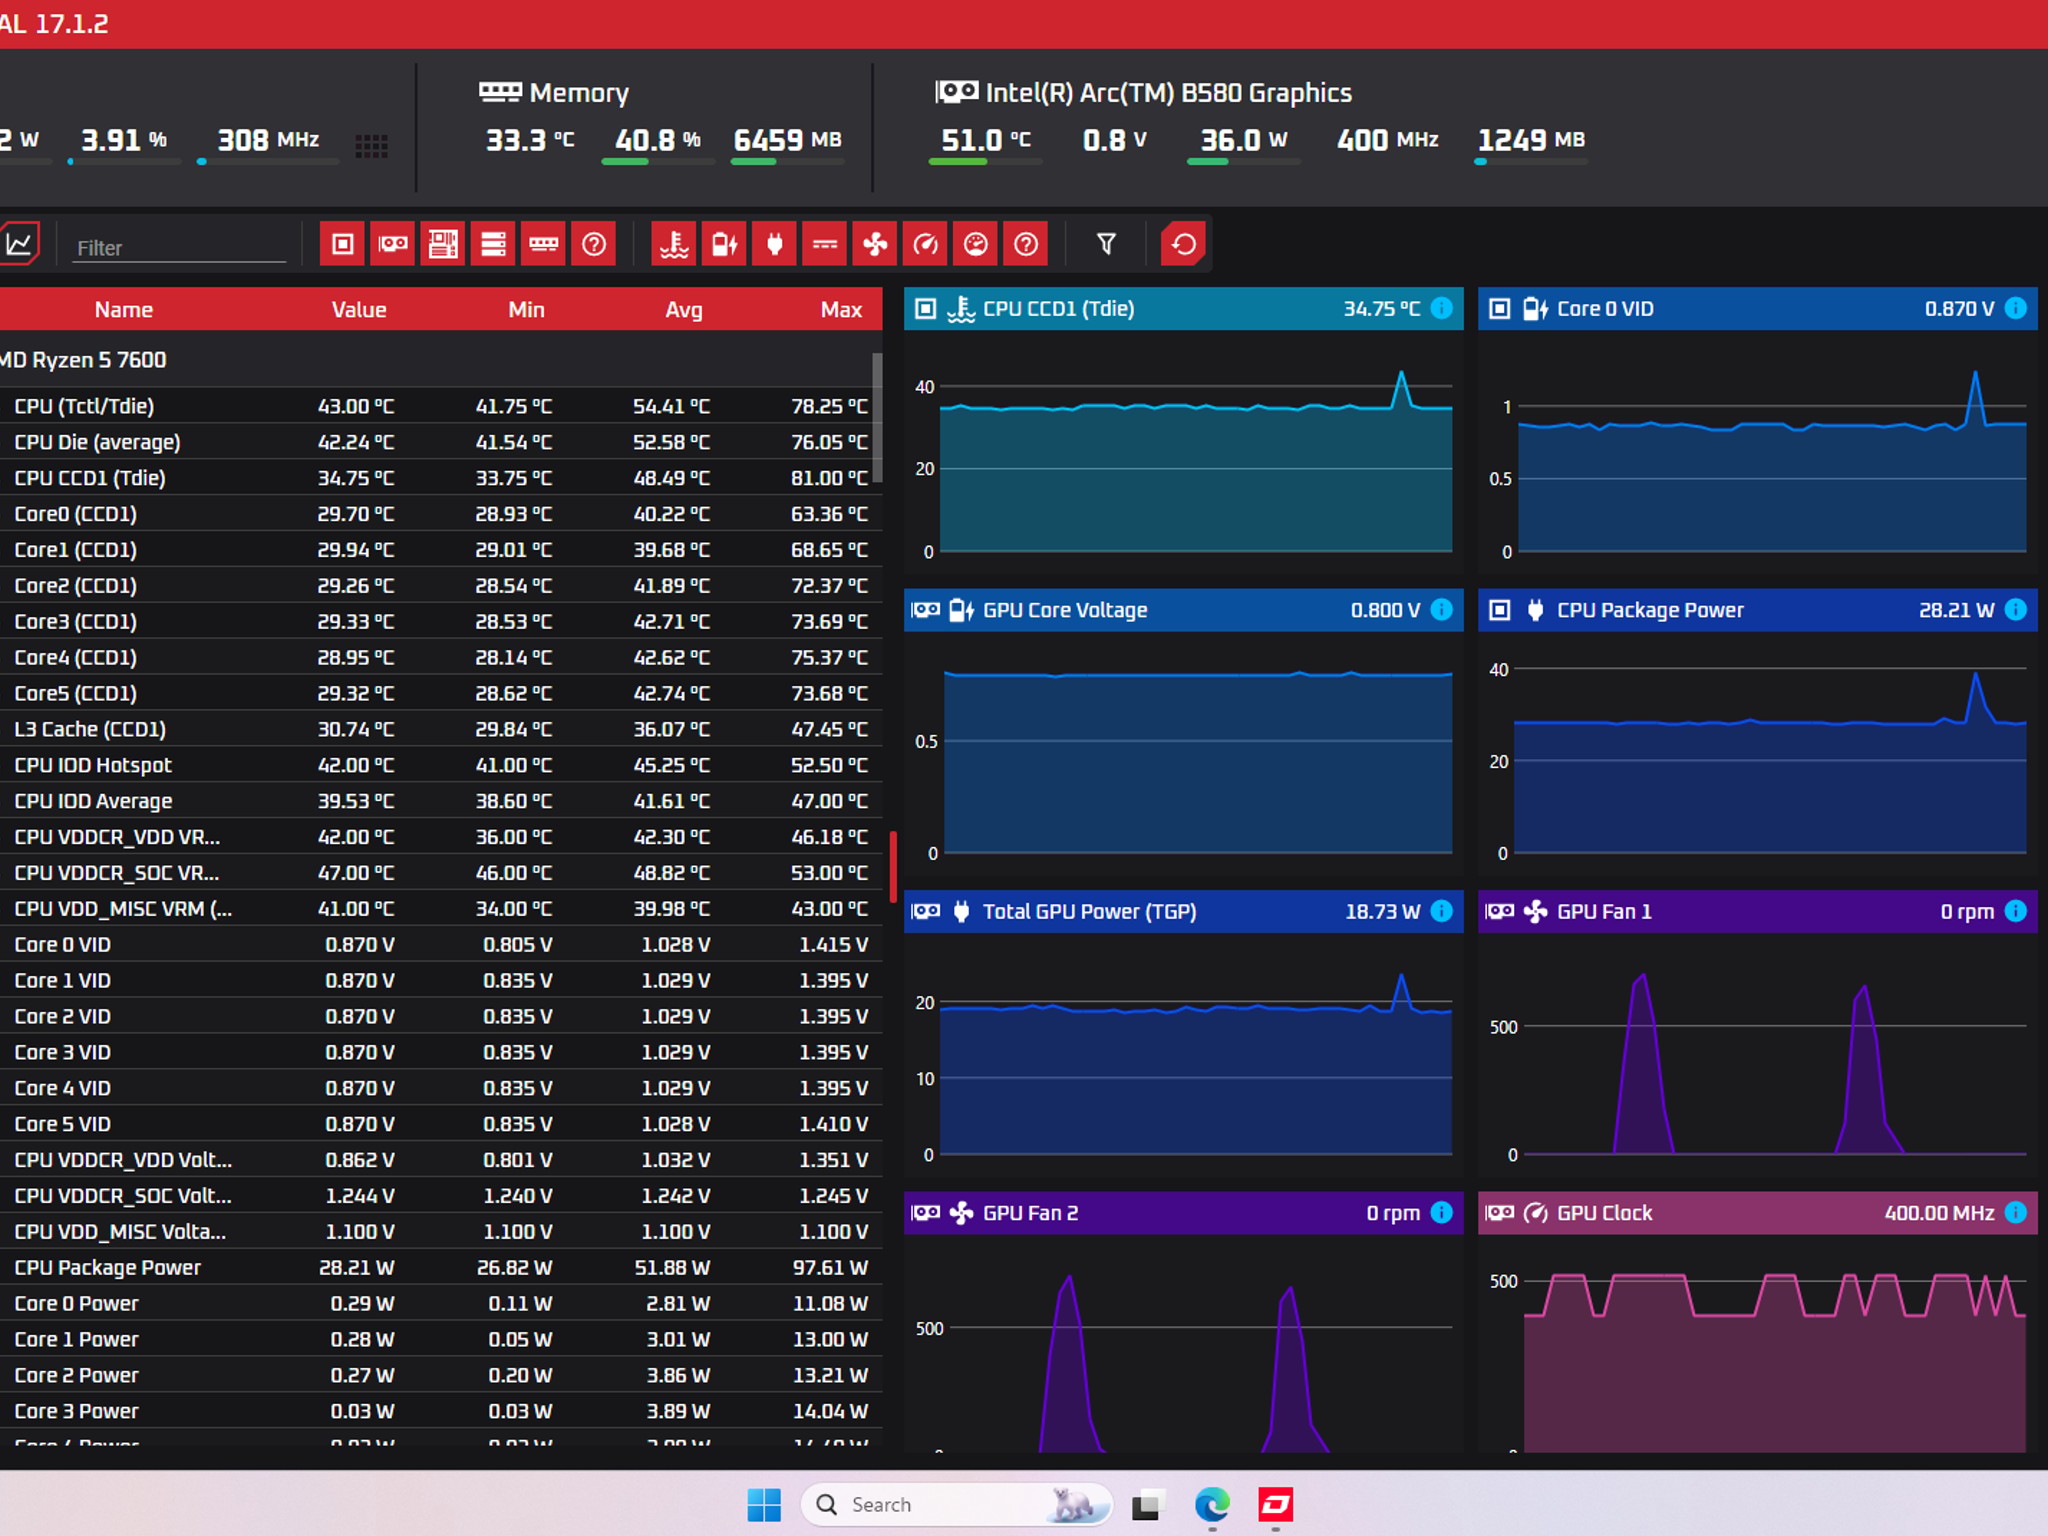Select the CPU (Tctl/Tdie) row
The height and width of the screenshot is (1536, 2048).
pos(436,406)
